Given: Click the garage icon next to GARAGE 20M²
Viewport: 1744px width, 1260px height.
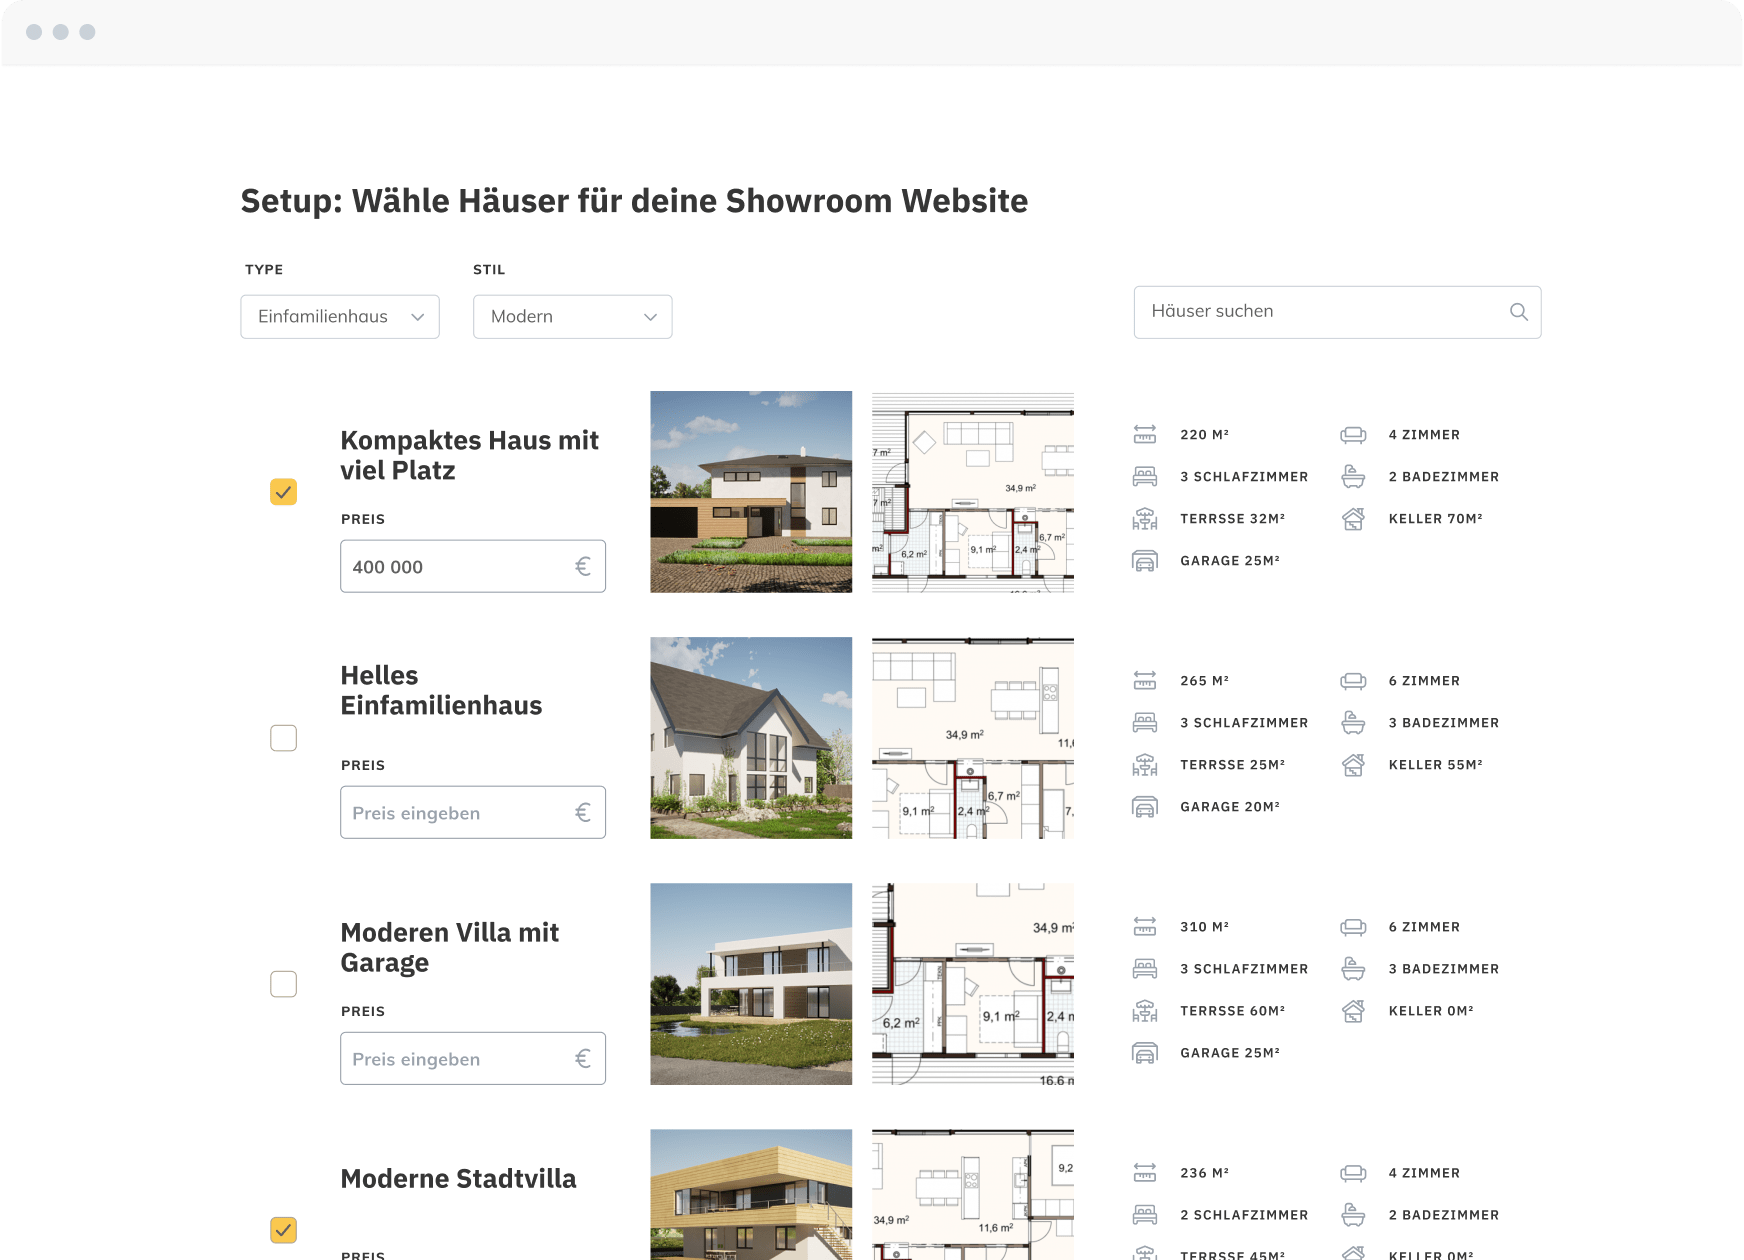Looking at the screenshot, I should coord(1145,807).
